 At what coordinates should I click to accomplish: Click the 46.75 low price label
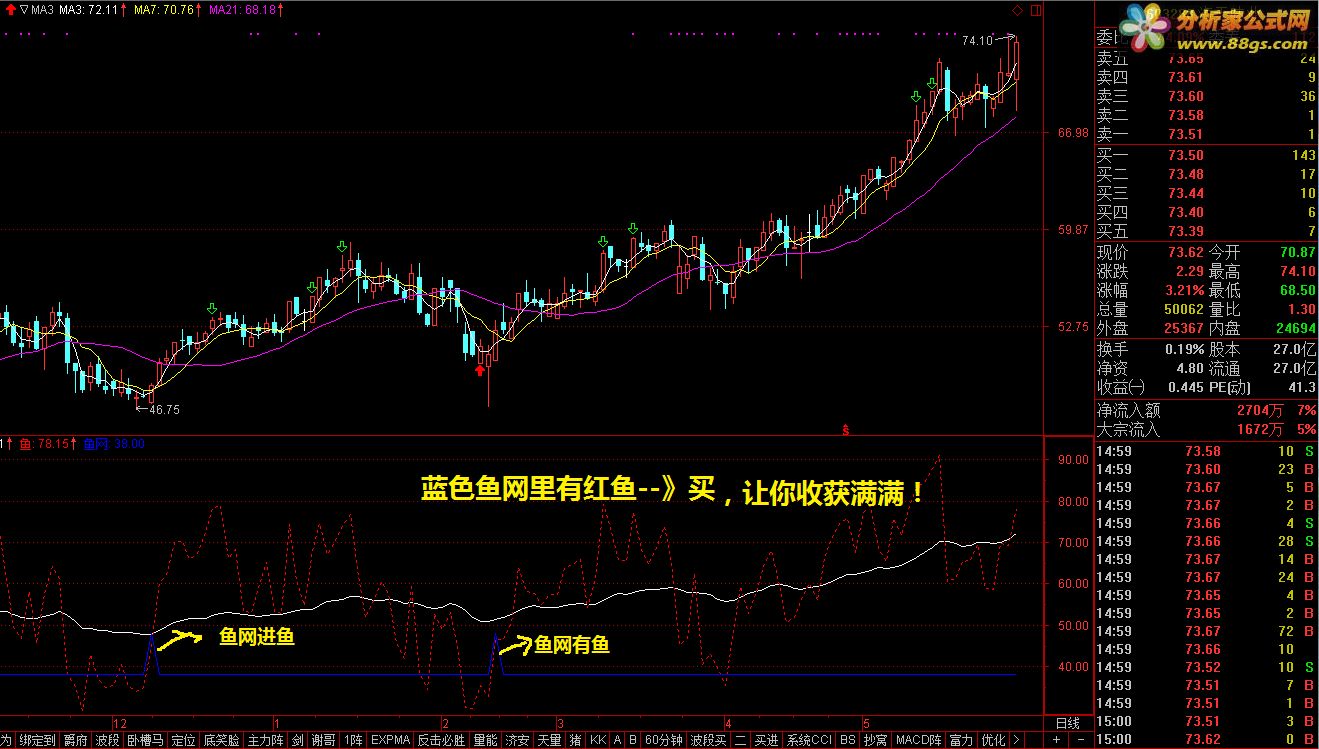tap(164, 409)
